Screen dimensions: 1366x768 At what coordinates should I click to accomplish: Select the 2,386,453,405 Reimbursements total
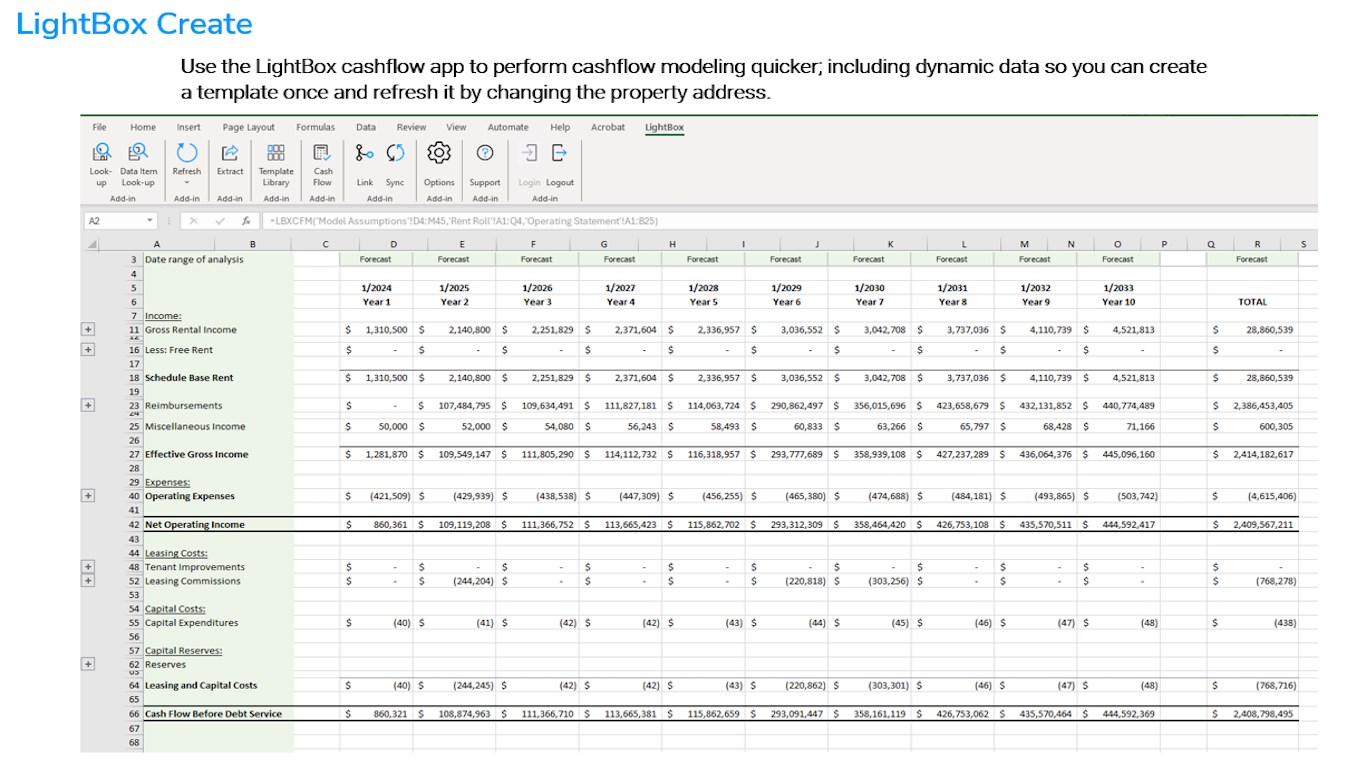point(1252,405)
